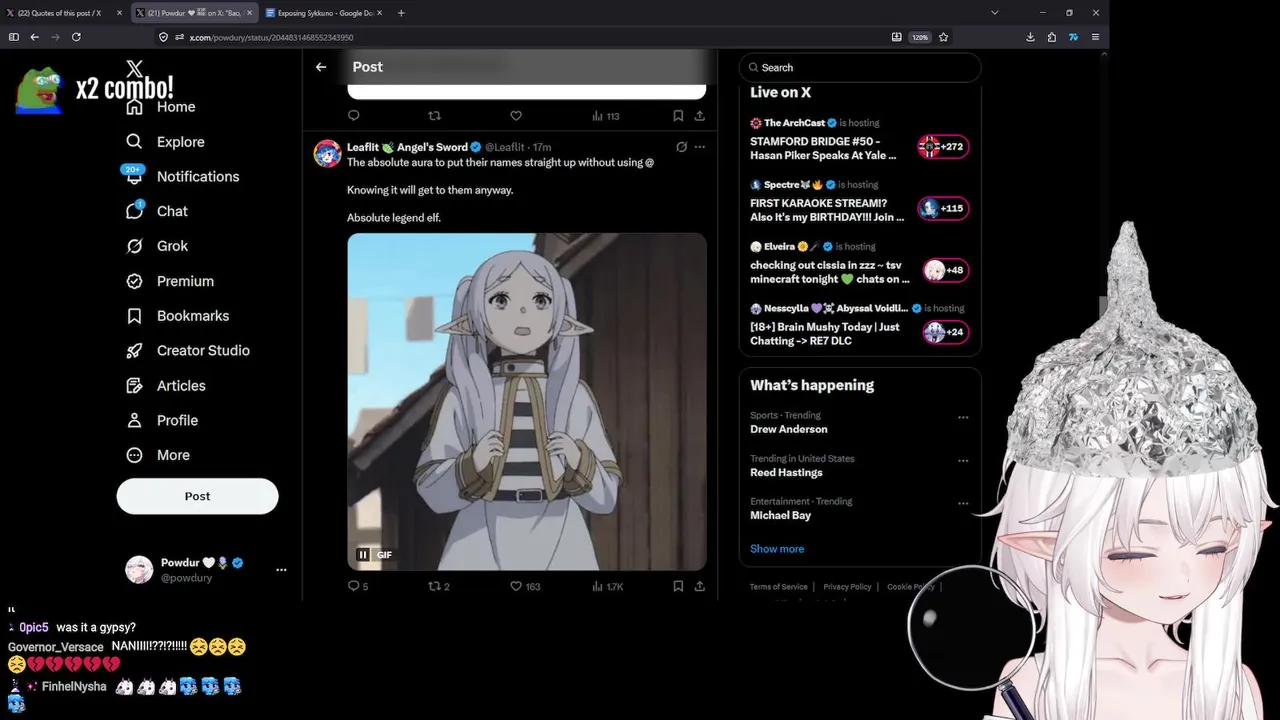
Task: View analytics showing 113 views
Action: click(x=606, y=116)
